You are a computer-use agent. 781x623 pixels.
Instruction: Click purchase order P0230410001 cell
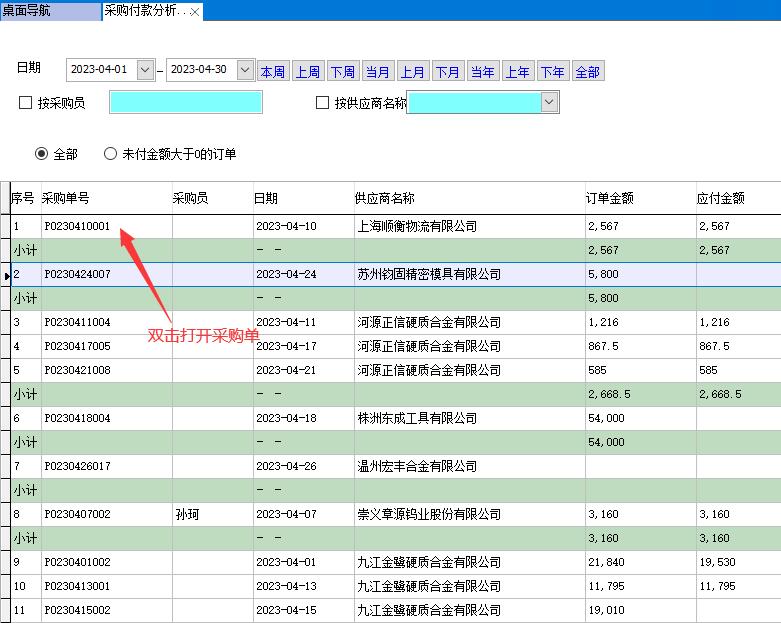77,226
